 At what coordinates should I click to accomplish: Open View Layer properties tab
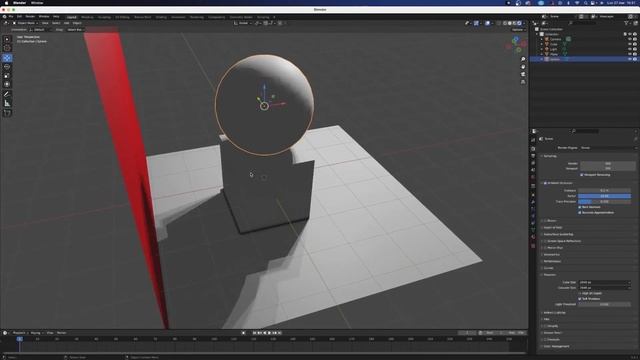[533, 163]
